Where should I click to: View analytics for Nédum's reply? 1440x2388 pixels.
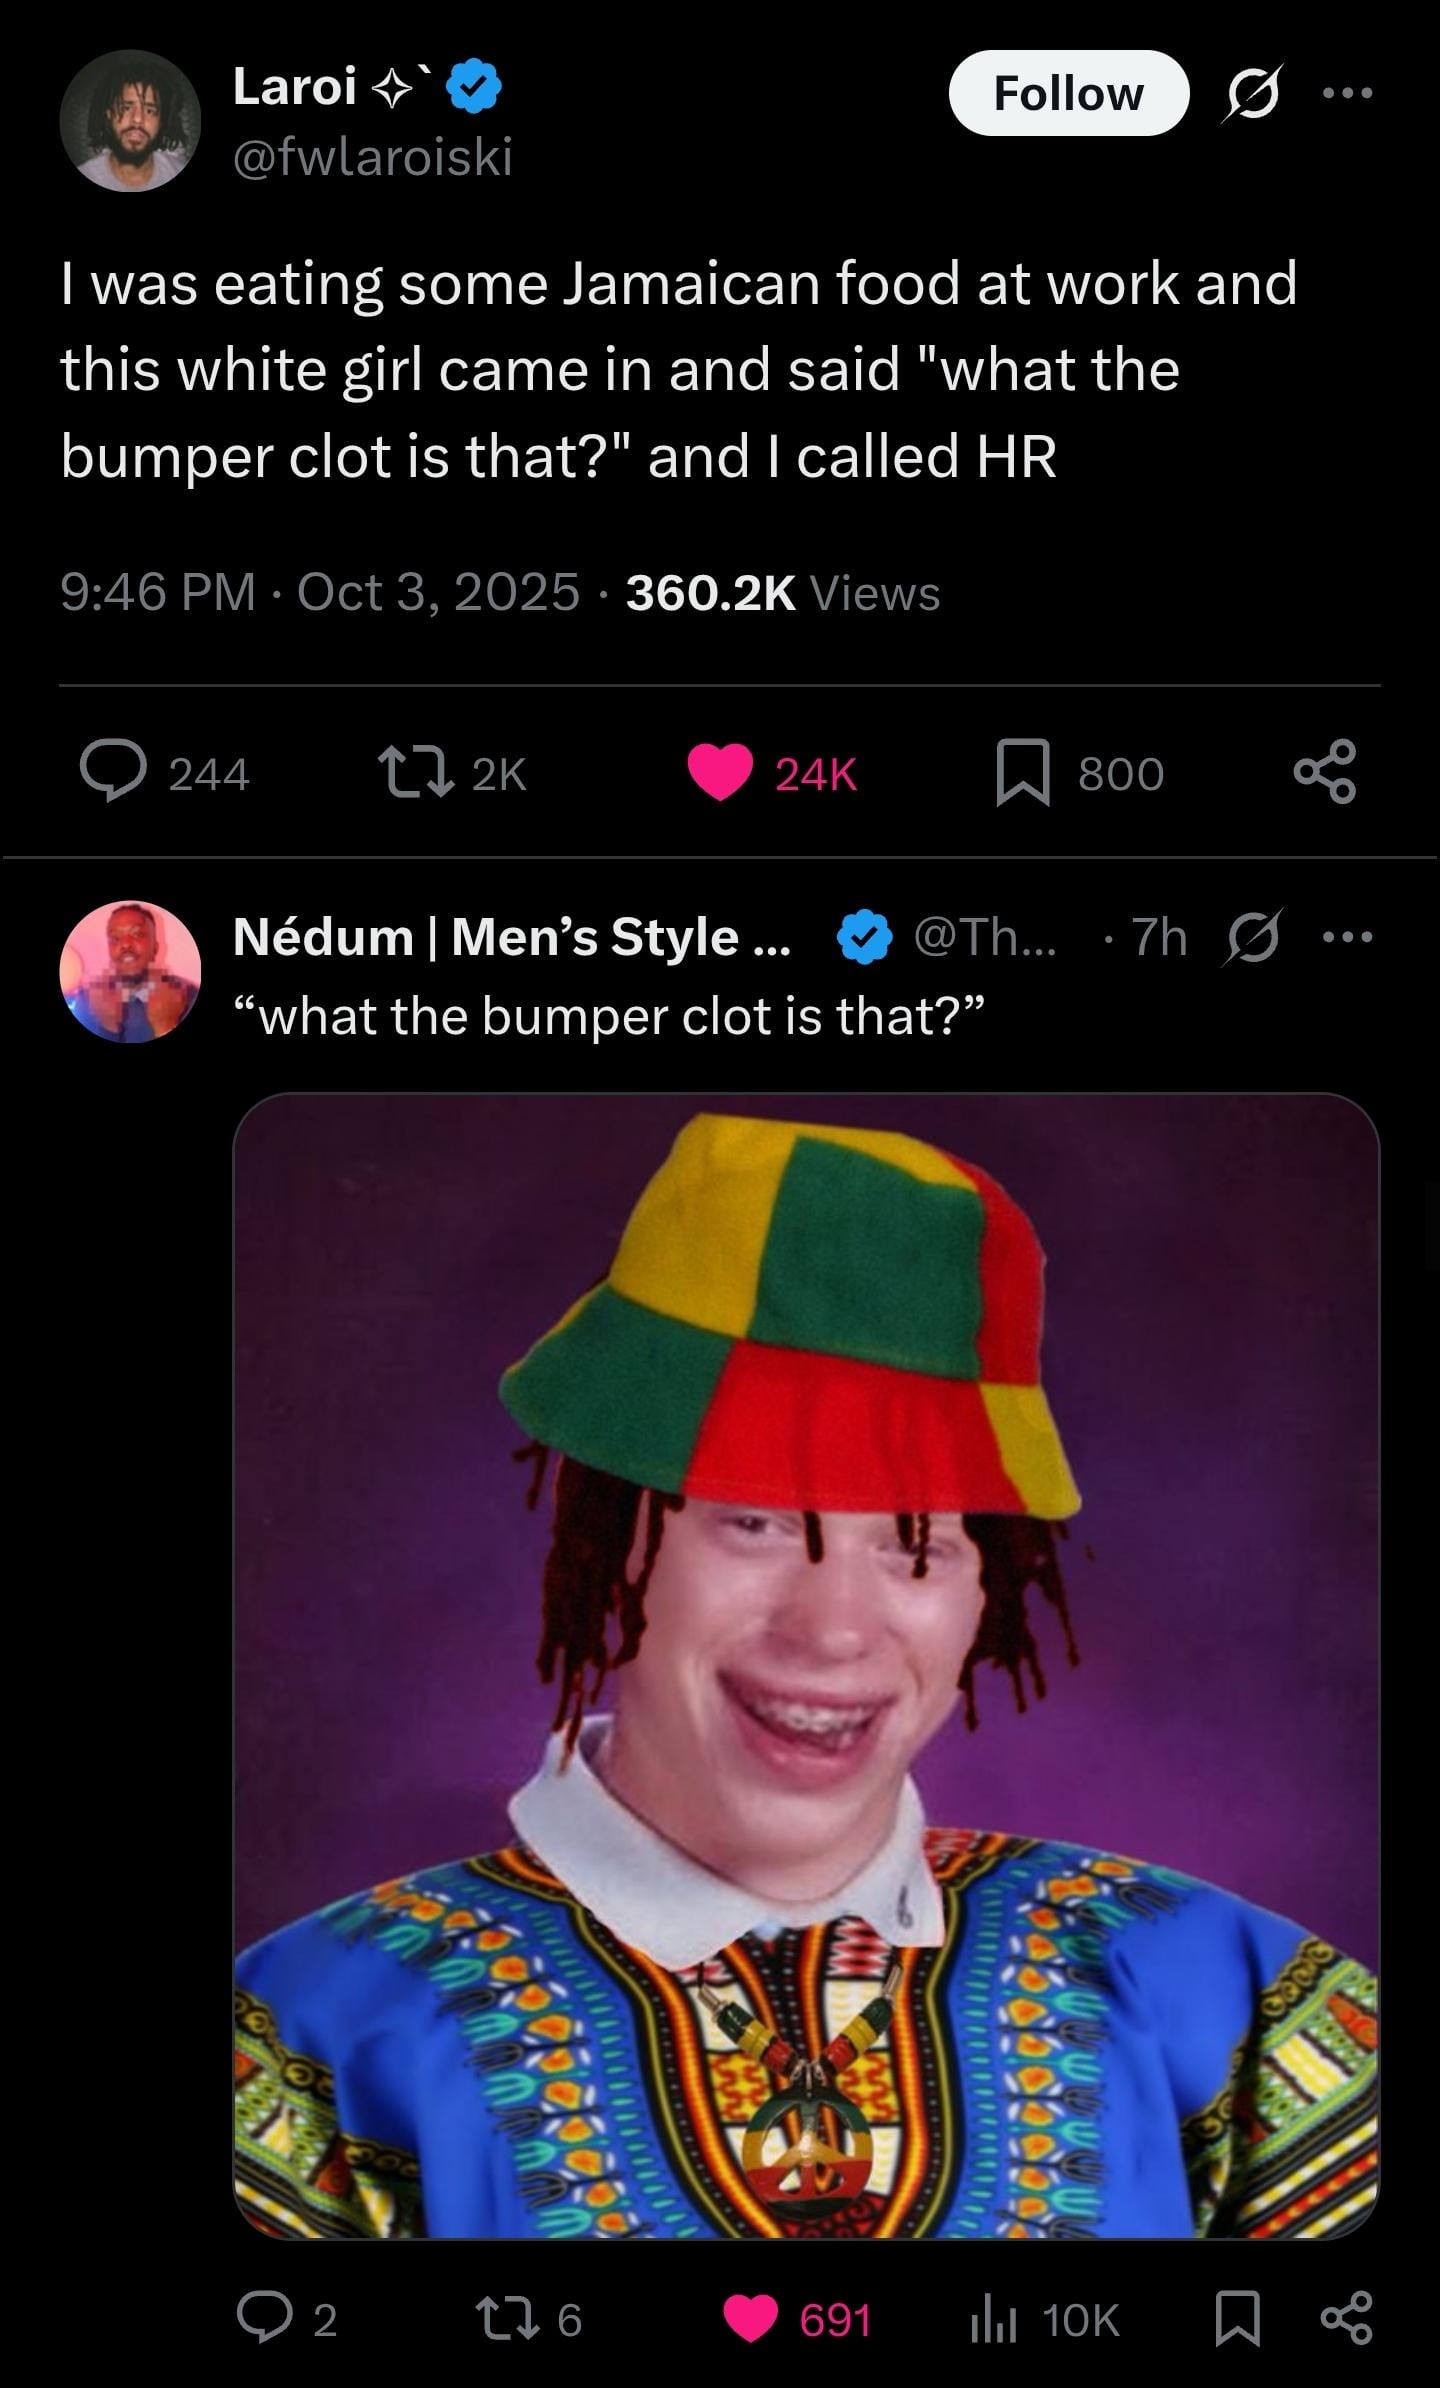(x=993, y=2317)
